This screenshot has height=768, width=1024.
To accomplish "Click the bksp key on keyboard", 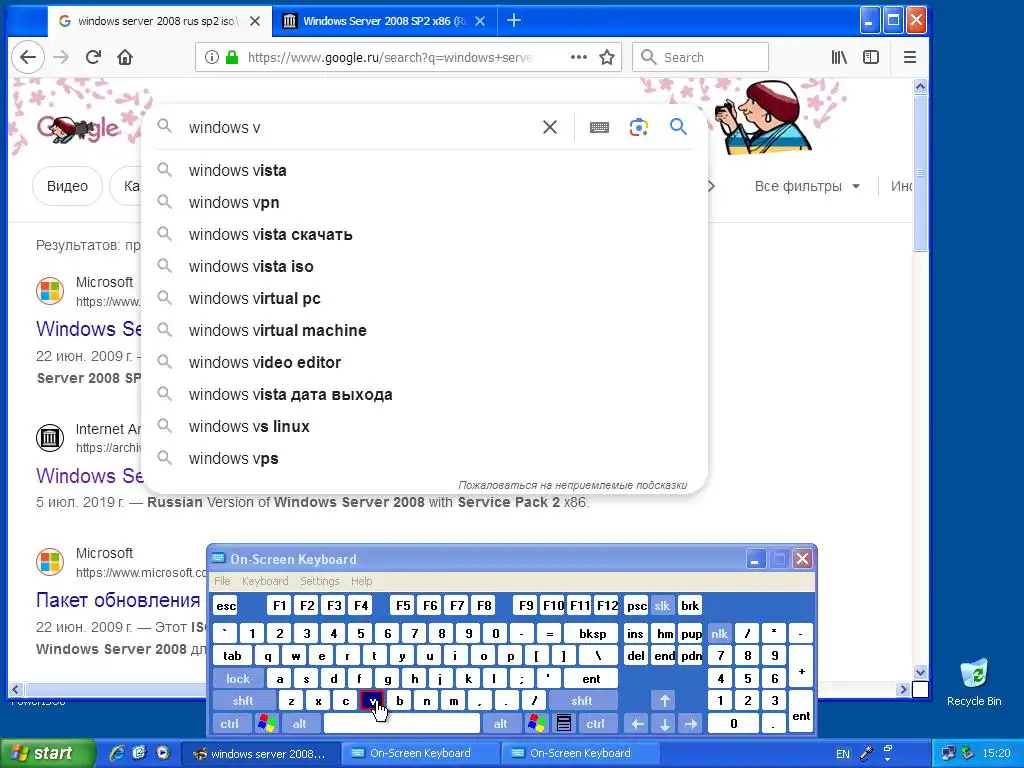I will click(x=592, y=633).
